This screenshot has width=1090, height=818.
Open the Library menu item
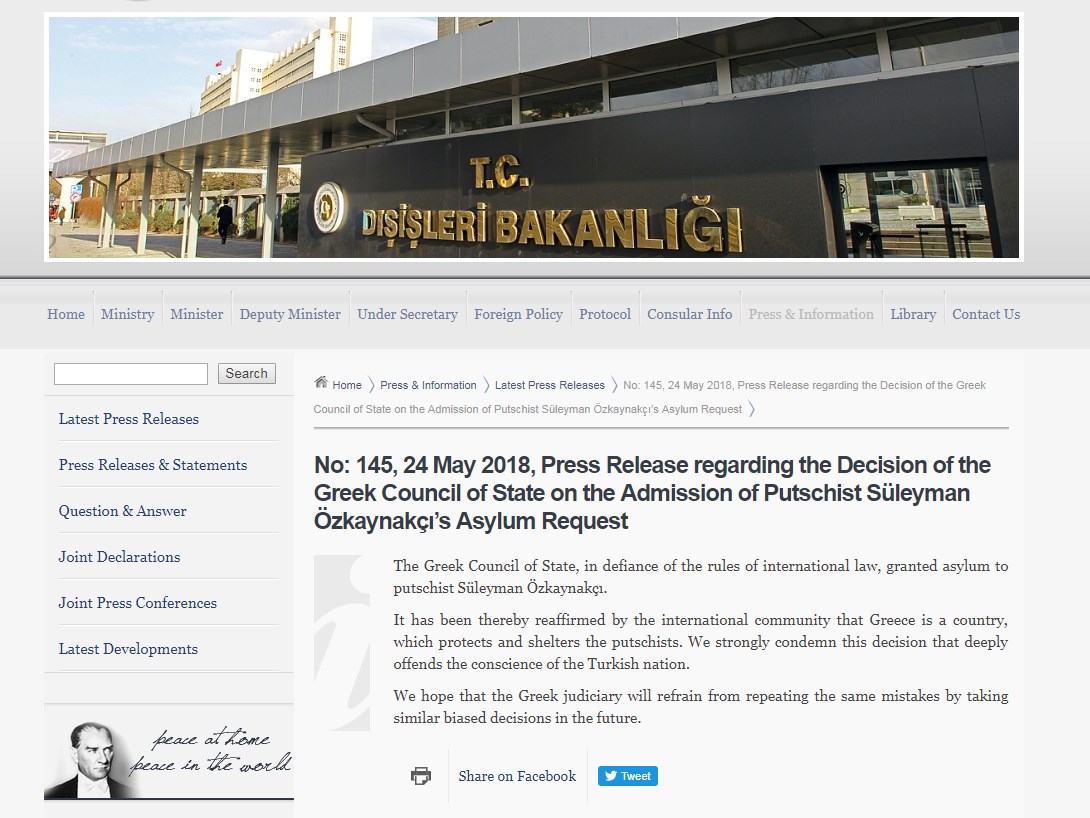[x=913, y=314]
